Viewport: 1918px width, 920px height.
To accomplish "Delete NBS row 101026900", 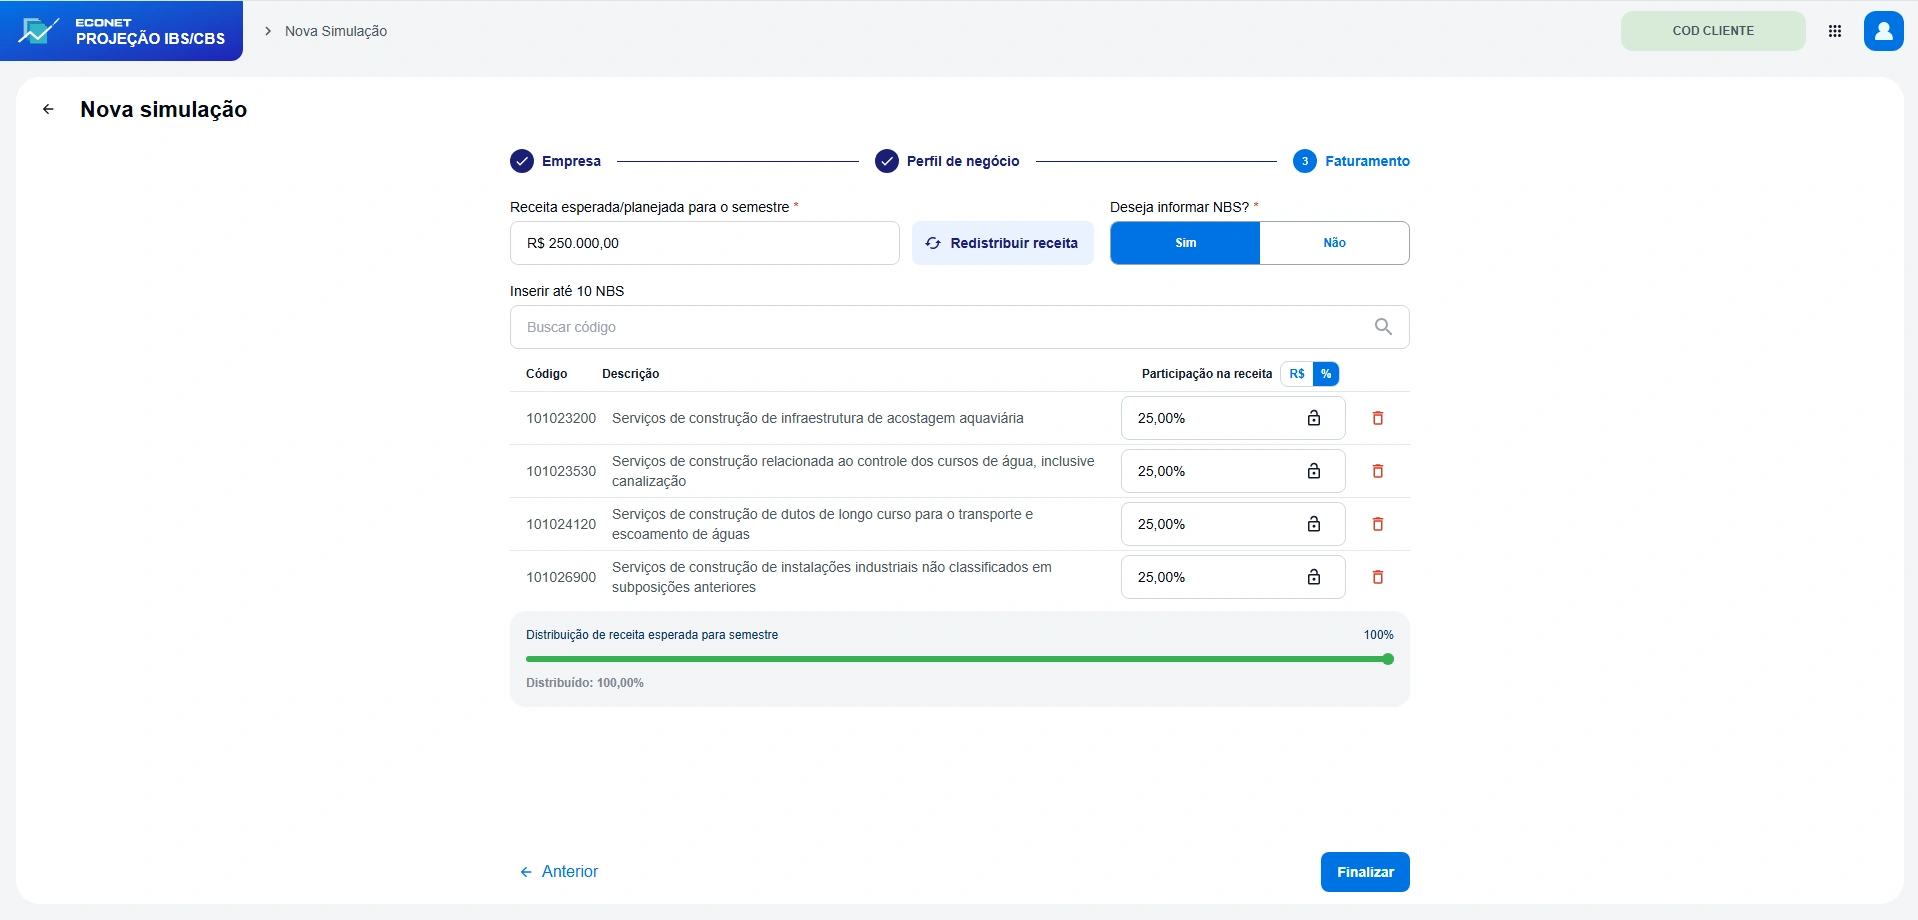I will [x=1378, y=577].
